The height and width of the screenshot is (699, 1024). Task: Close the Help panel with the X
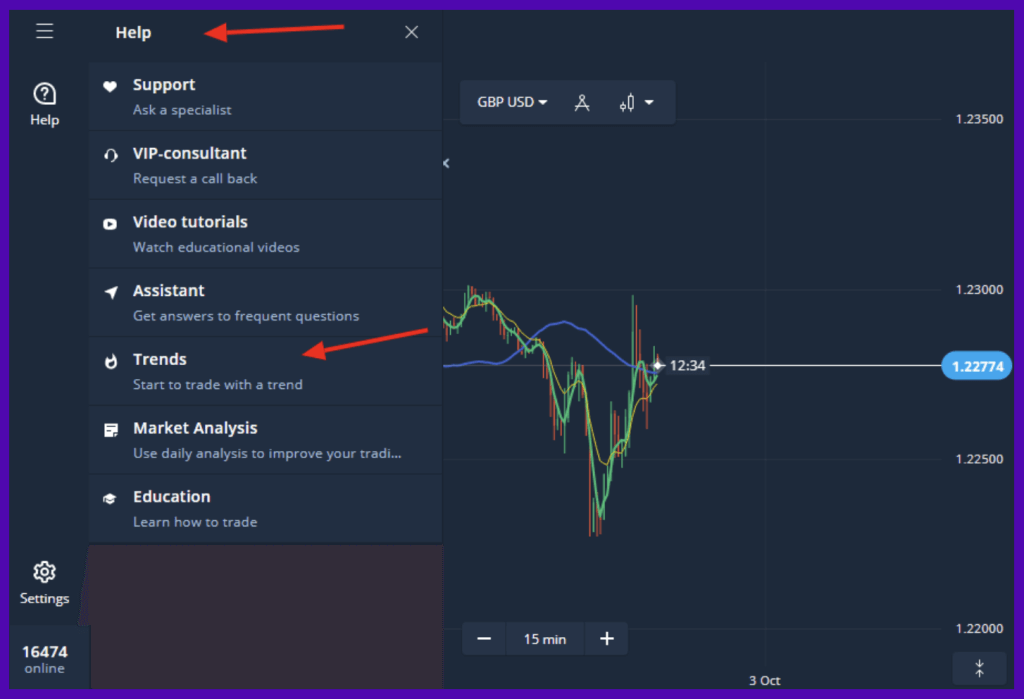pos(411,32)
